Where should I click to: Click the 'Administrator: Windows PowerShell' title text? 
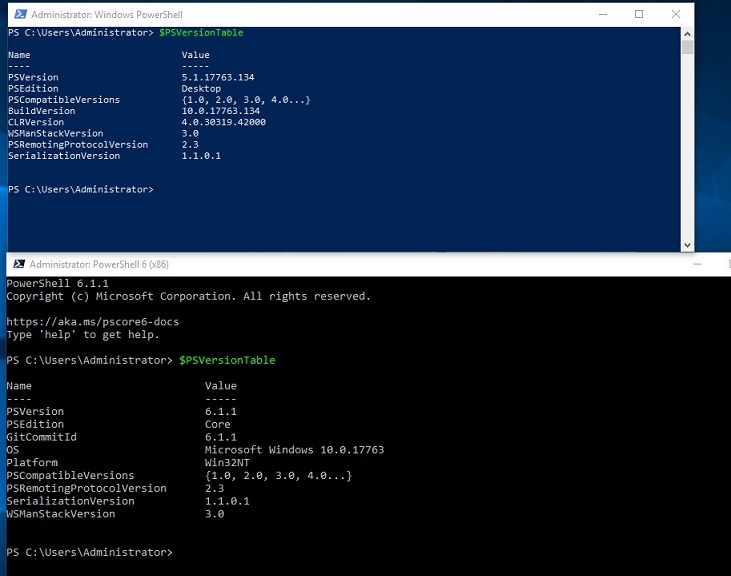click(x=107, y=14)
